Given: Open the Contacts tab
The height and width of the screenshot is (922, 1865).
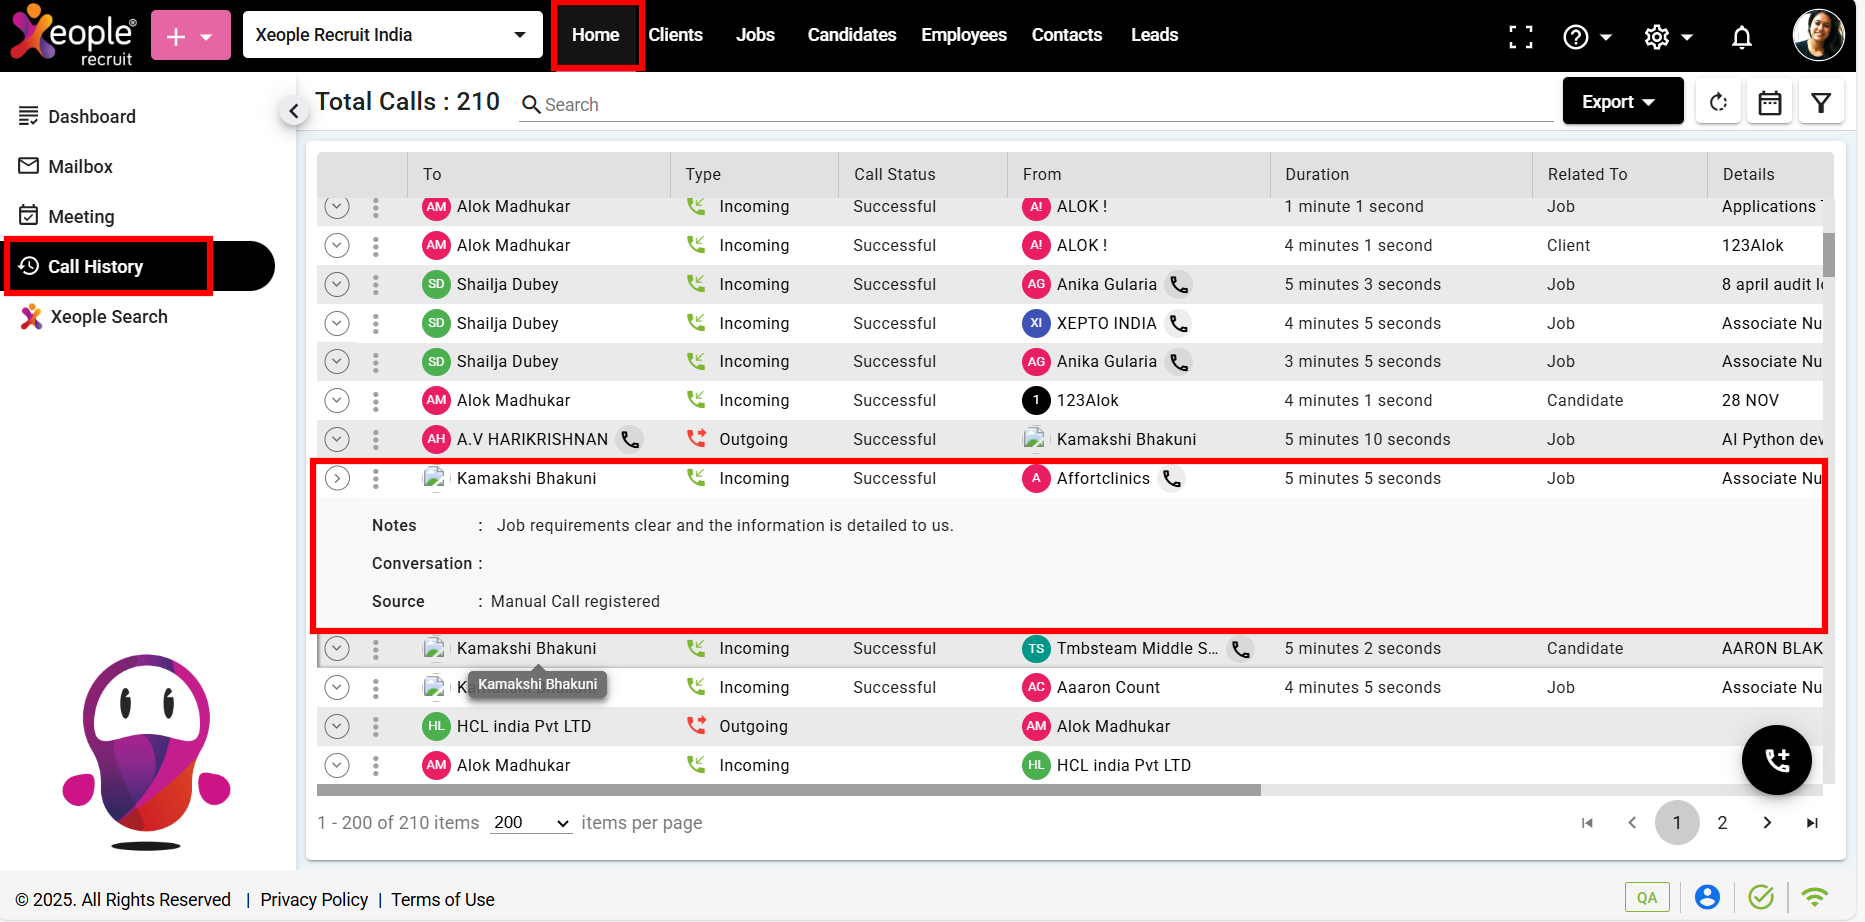Looking at the screenshot, I should (x=1067, y=35).
